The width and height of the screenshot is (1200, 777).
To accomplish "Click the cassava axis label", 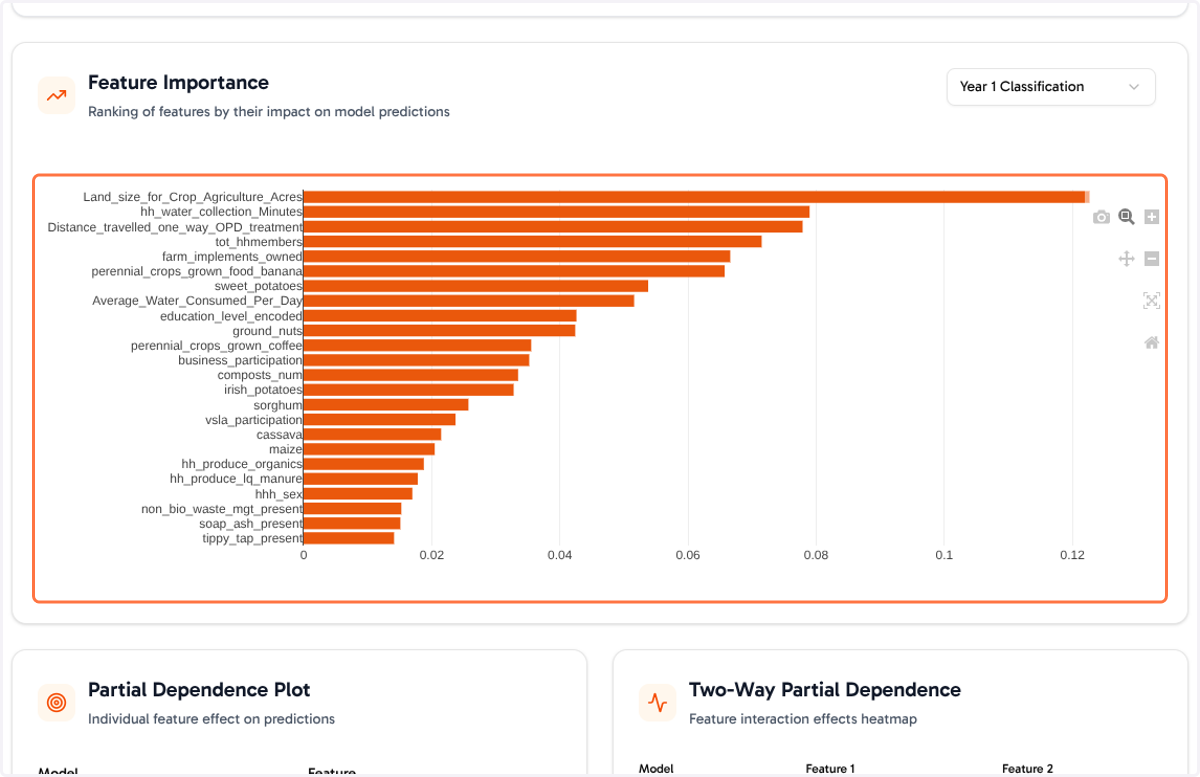I will [279, 435].
